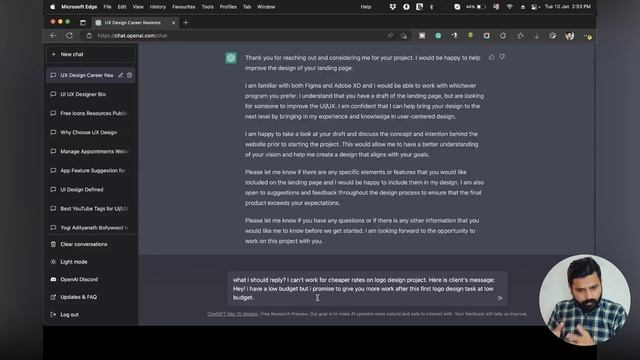Click the ChatGPT avatar next to response
Image resolution: width=640 pixels, height=360 pixels.
[231, 58]
